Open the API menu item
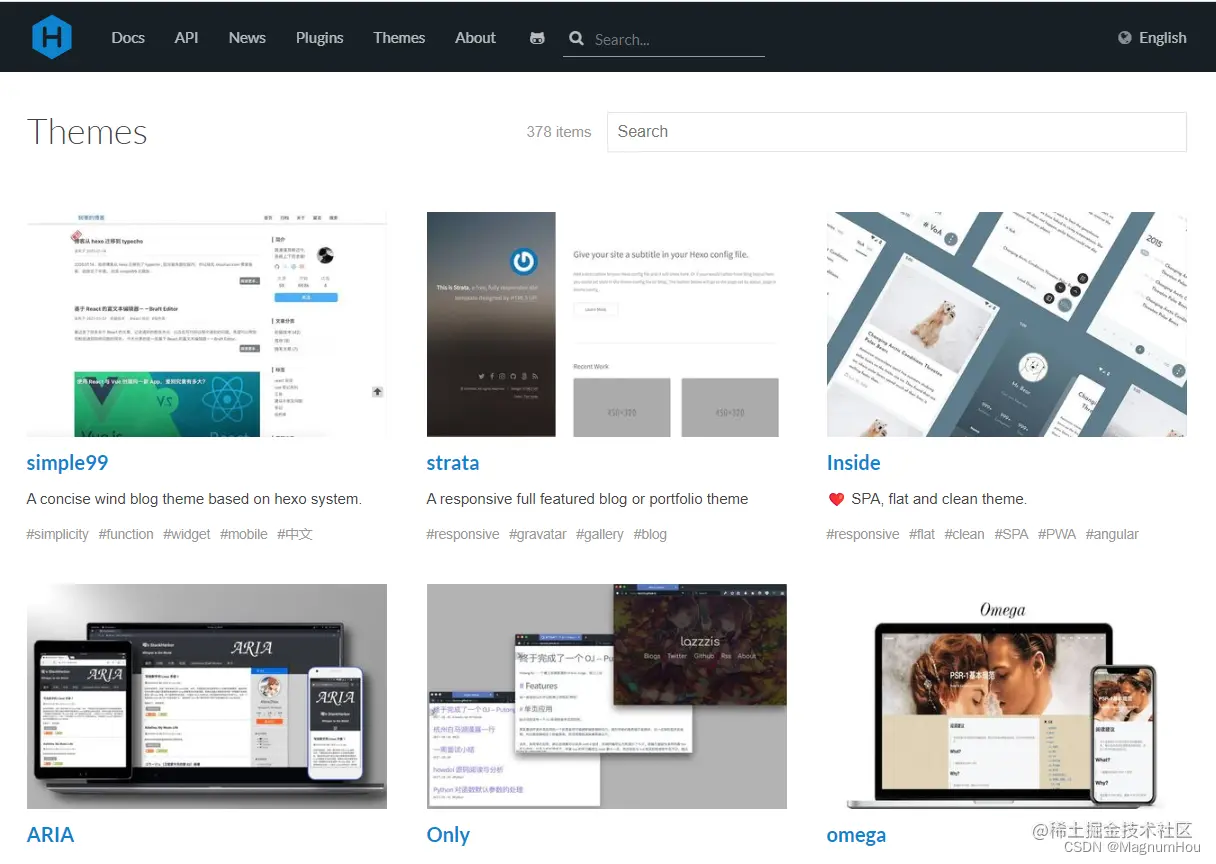 [186, 38]
